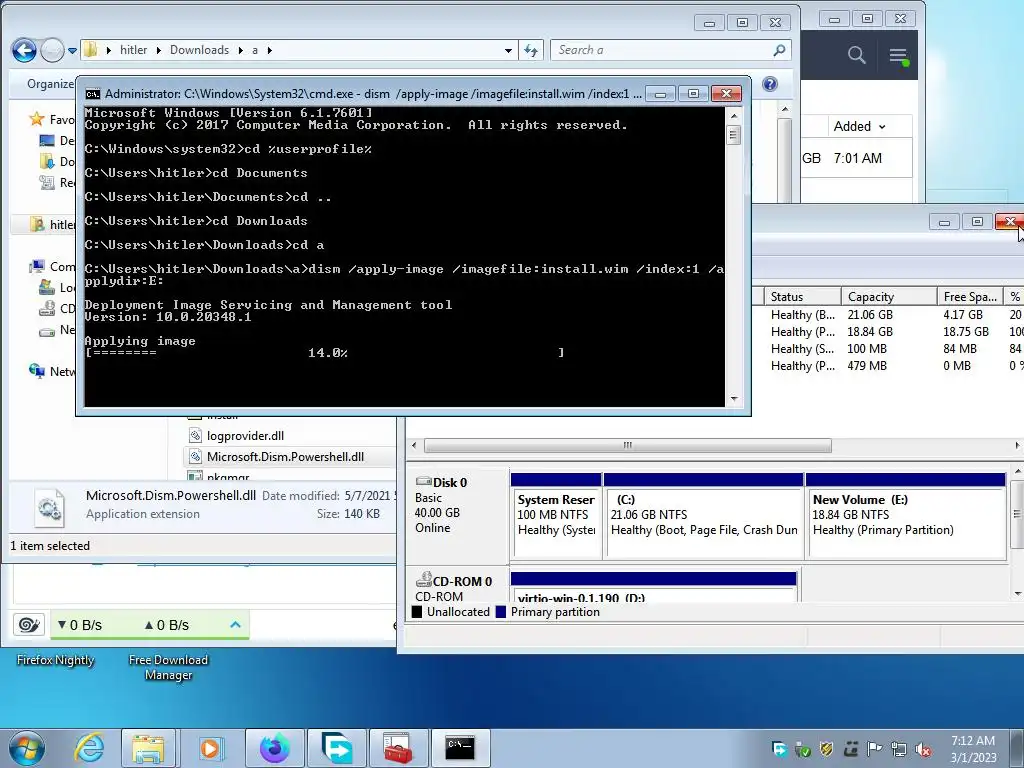The image size is (1024, 768).
Task: Select 'Downloads' in the address breadcrumb
Action: tap(199, 50)
